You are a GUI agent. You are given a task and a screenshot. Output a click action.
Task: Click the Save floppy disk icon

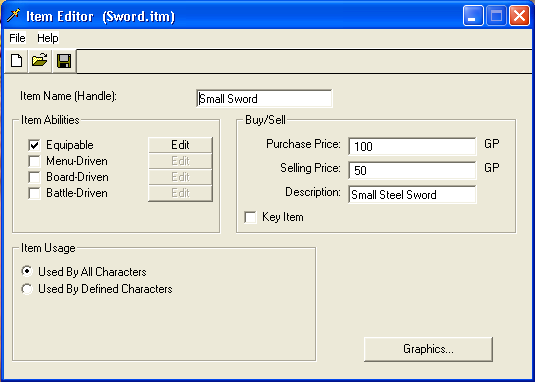point(64,61)
